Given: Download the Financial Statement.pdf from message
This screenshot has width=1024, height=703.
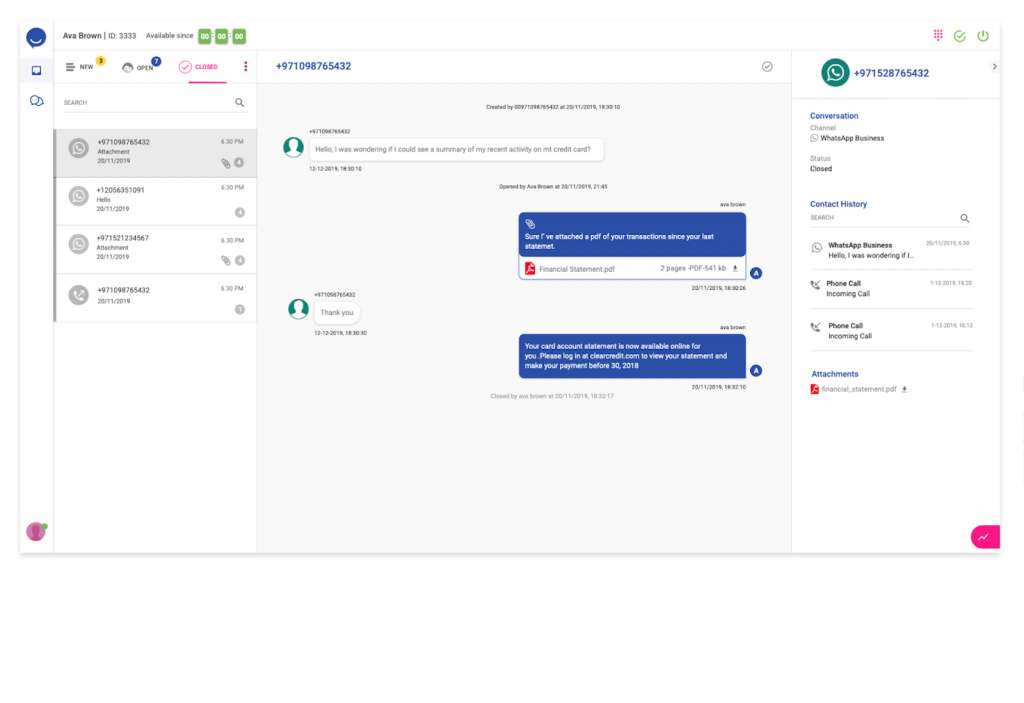Looking at the screenshot, I should (735, 269).
